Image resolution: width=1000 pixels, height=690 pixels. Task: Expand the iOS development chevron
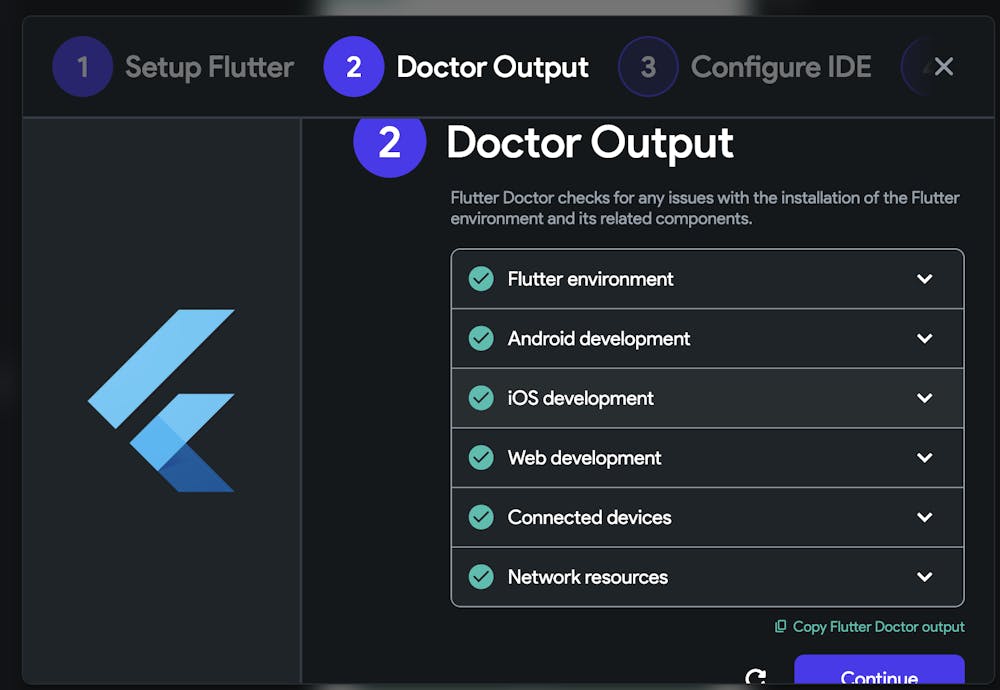(924, 398)
